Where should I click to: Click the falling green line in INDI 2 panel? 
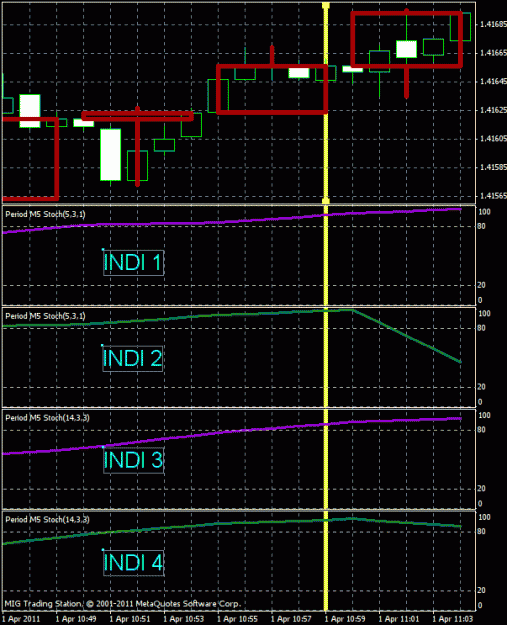tap(407, 336)
